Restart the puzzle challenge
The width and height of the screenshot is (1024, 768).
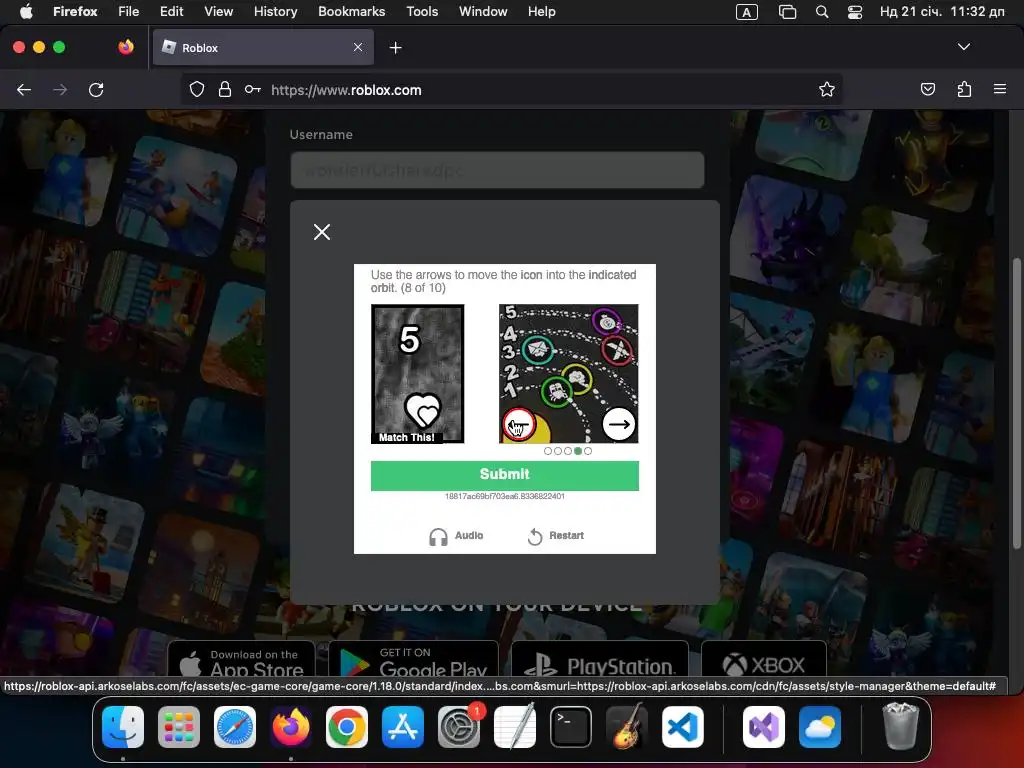tap(556, 536)
